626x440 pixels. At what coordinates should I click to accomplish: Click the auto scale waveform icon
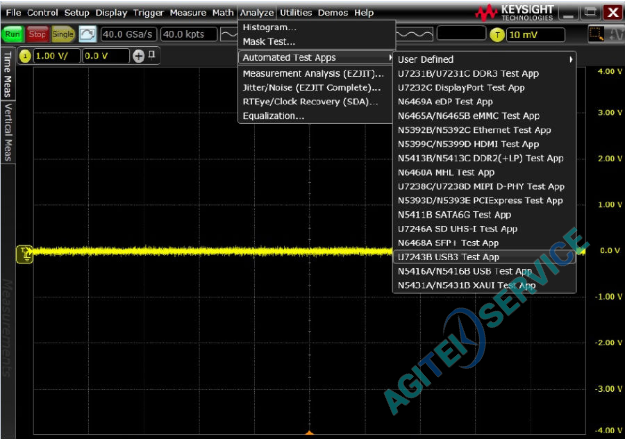[88, 34]
